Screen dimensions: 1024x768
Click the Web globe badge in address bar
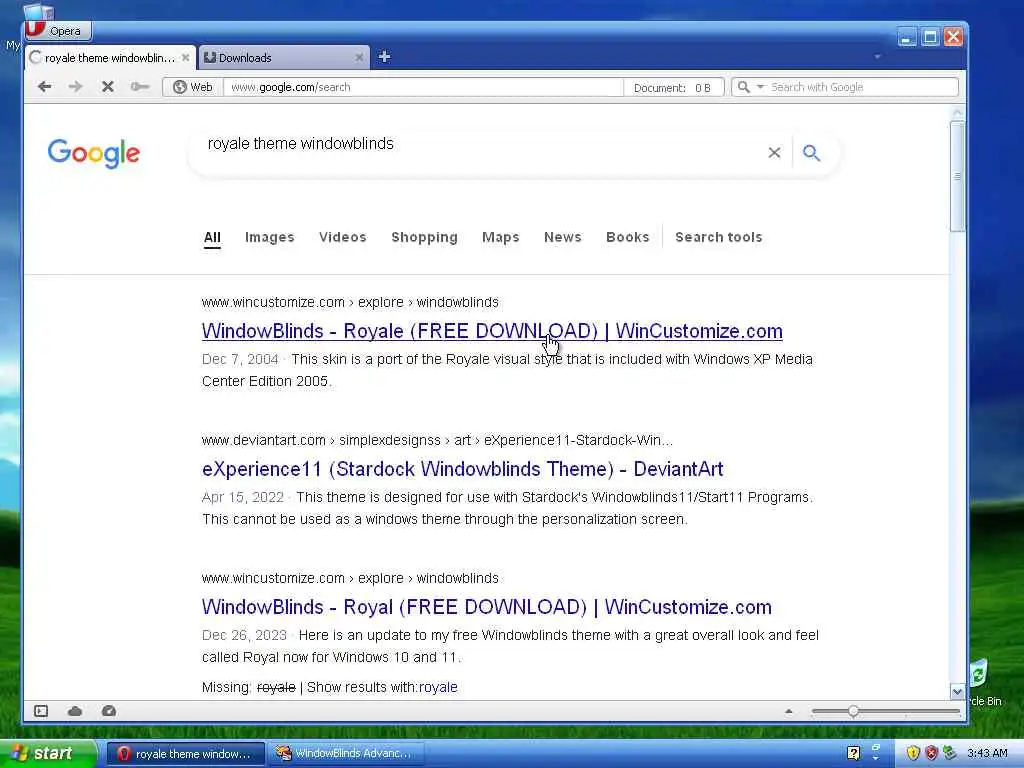(x=193, y=87)
